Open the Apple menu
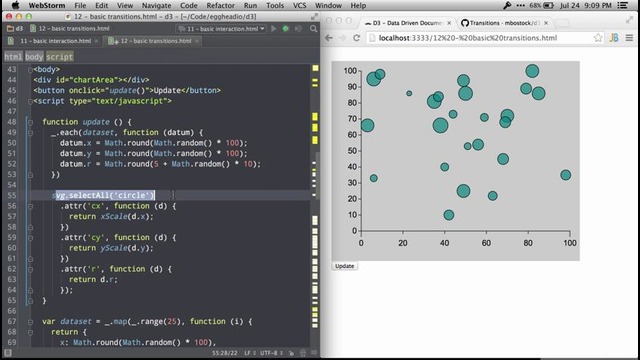This screenshot has width=640, height=360. [x=15, y=5]
